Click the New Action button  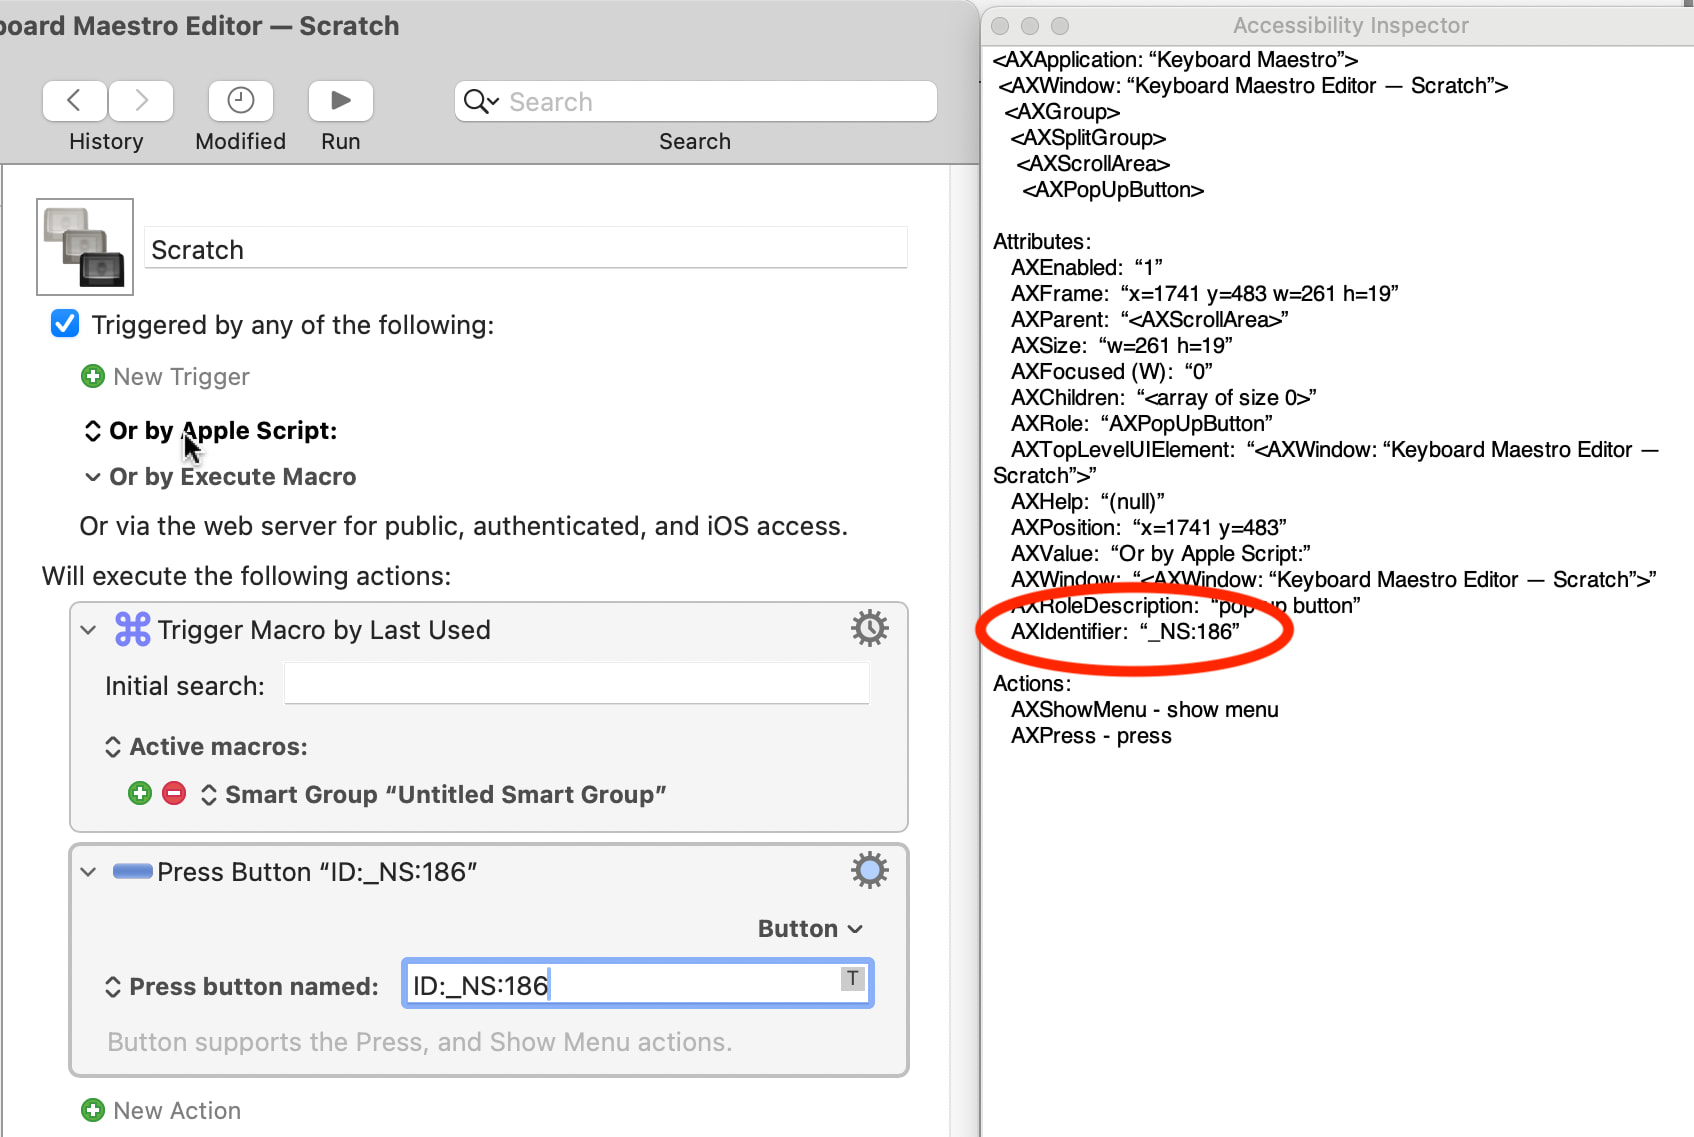(177, 1111)
